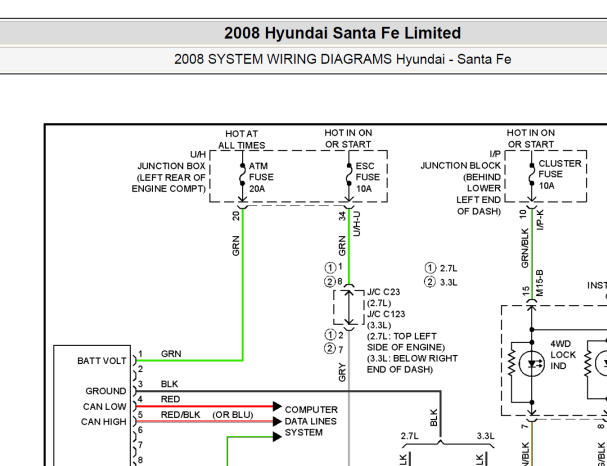Click the arrow on the CAN HIGH pink wire

coord(277,421)
